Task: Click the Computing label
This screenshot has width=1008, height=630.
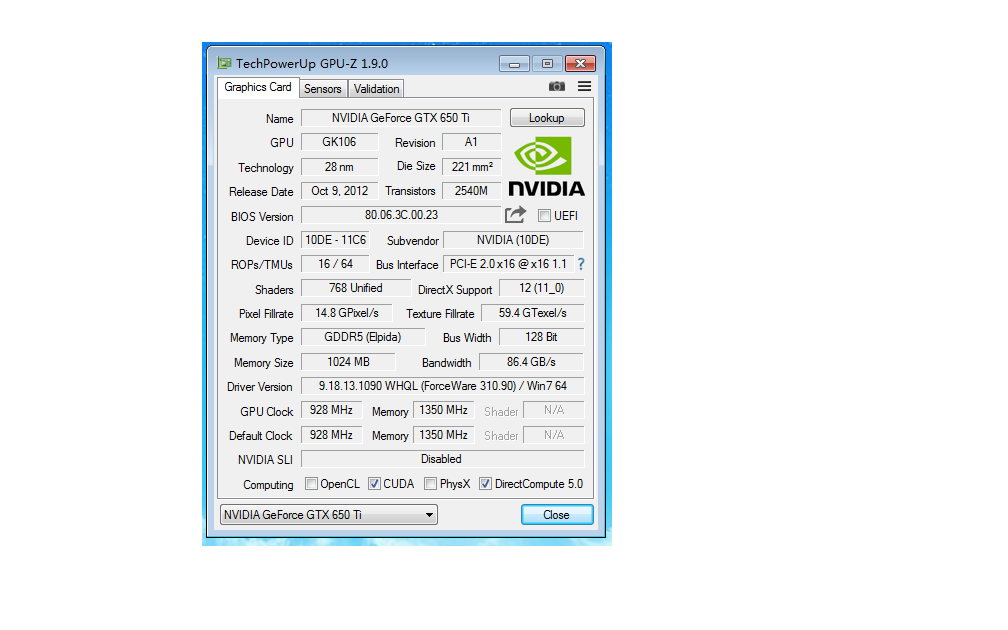Action: (268, 485)
